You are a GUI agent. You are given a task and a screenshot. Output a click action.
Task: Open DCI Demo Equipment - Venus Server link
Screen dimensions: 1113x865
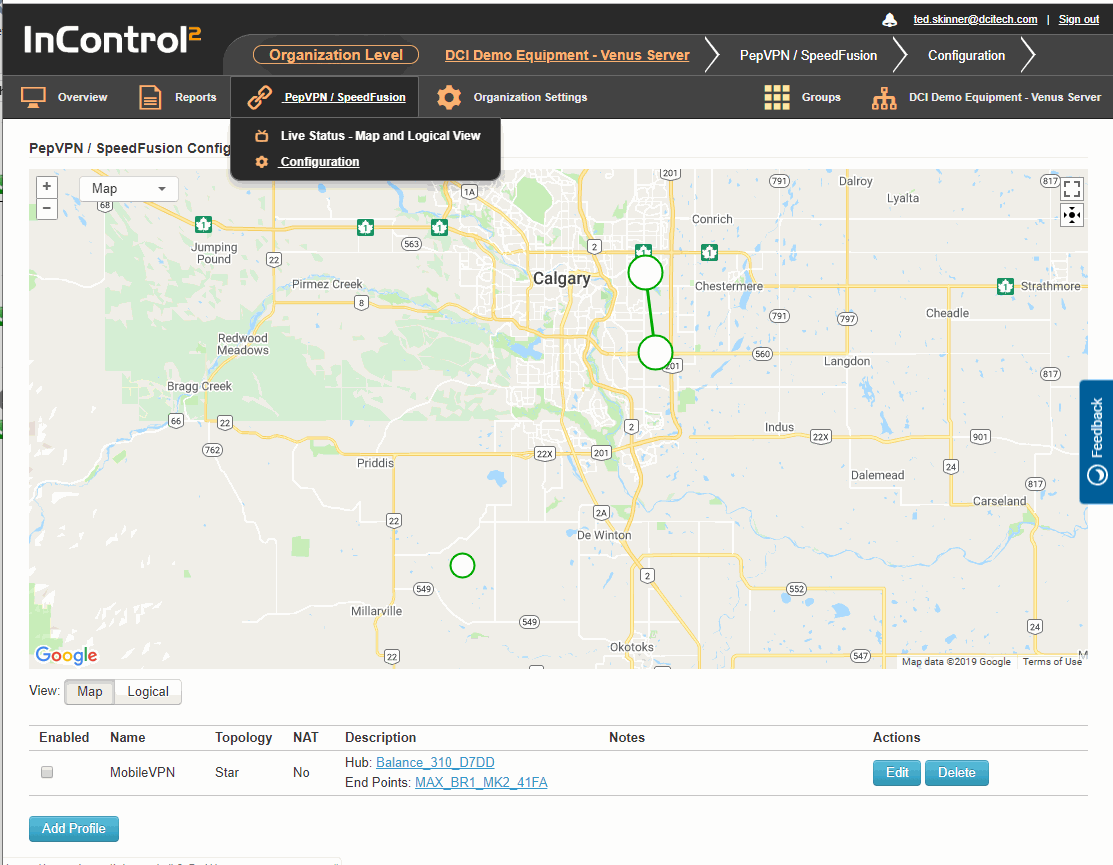click(x=567, y=55)
